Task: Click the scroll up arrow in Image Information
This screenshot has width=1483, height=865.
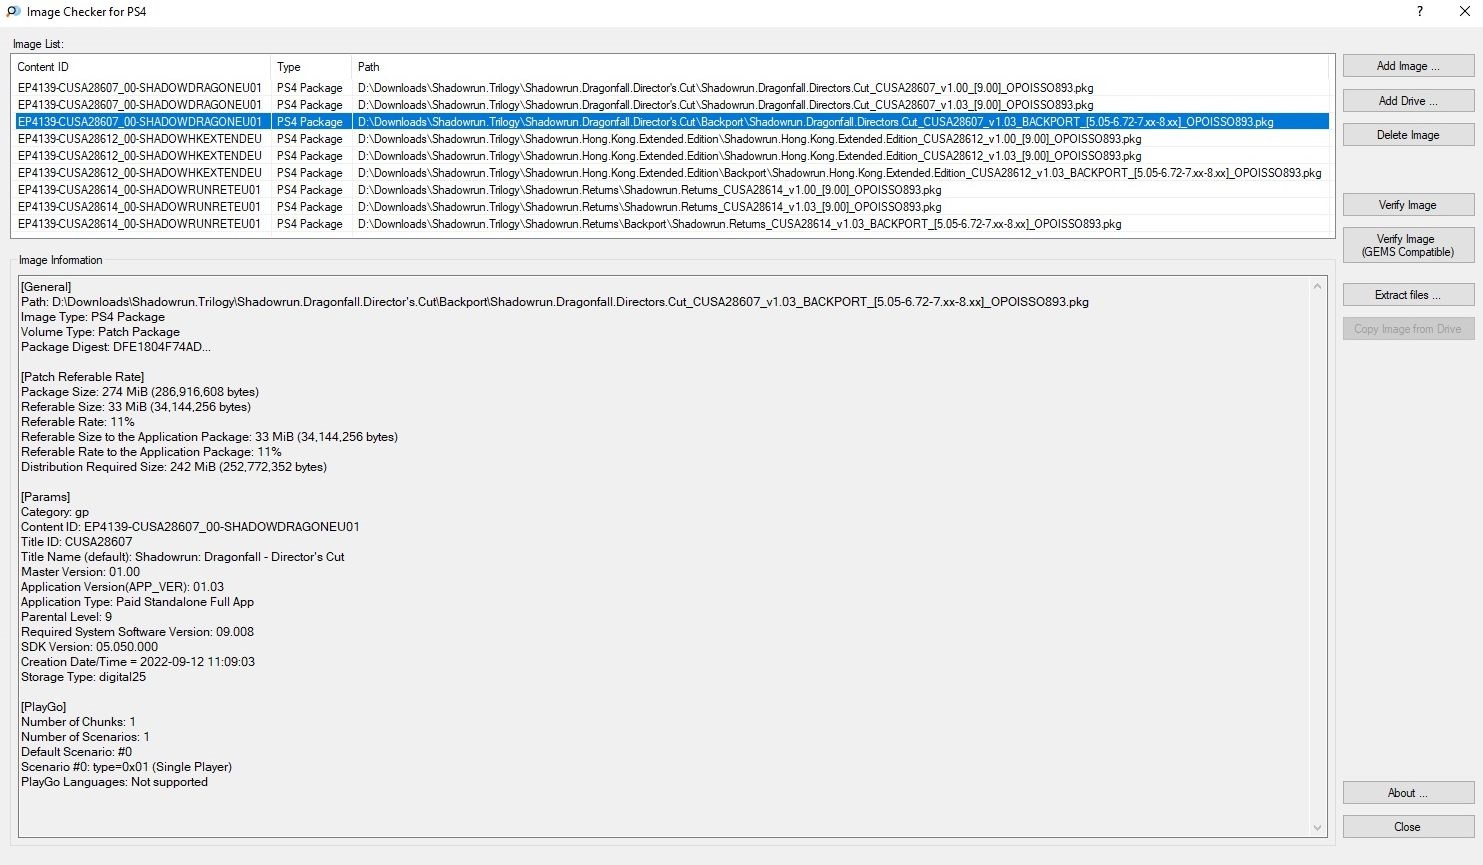Action: [1317, 286]
